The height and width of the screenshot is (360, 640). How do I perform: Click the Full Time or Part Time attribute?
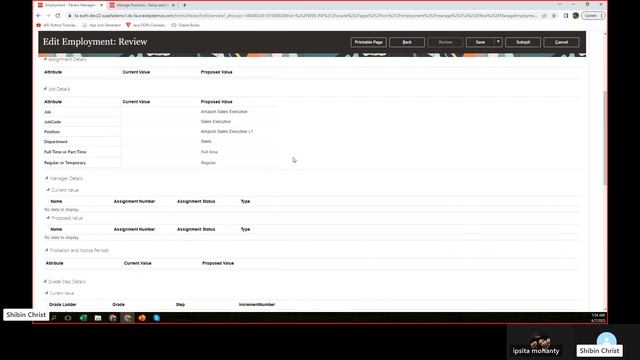coord(65,152)
